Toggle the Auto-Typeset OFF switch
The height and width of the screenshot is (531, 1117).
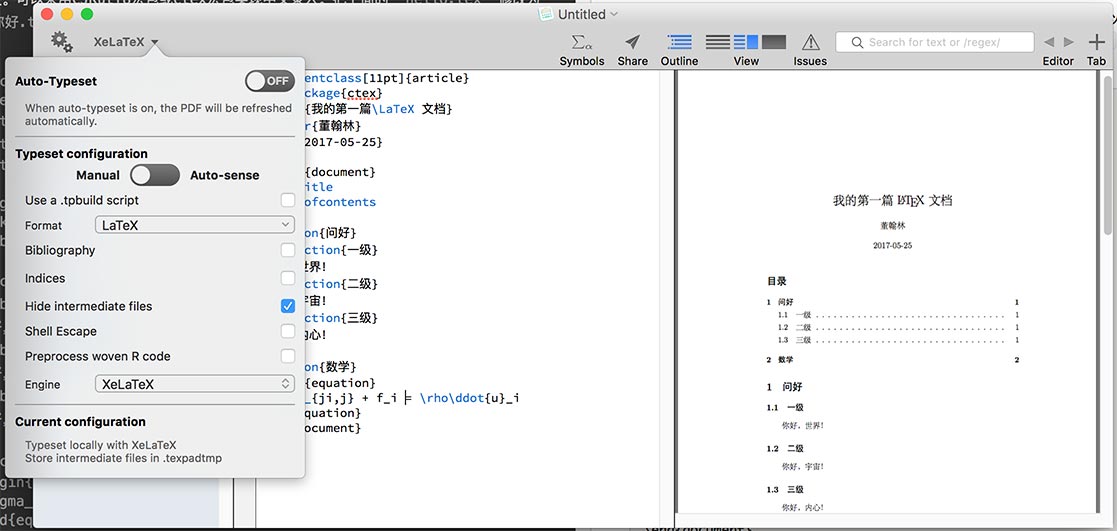click(x=269, y=81)
